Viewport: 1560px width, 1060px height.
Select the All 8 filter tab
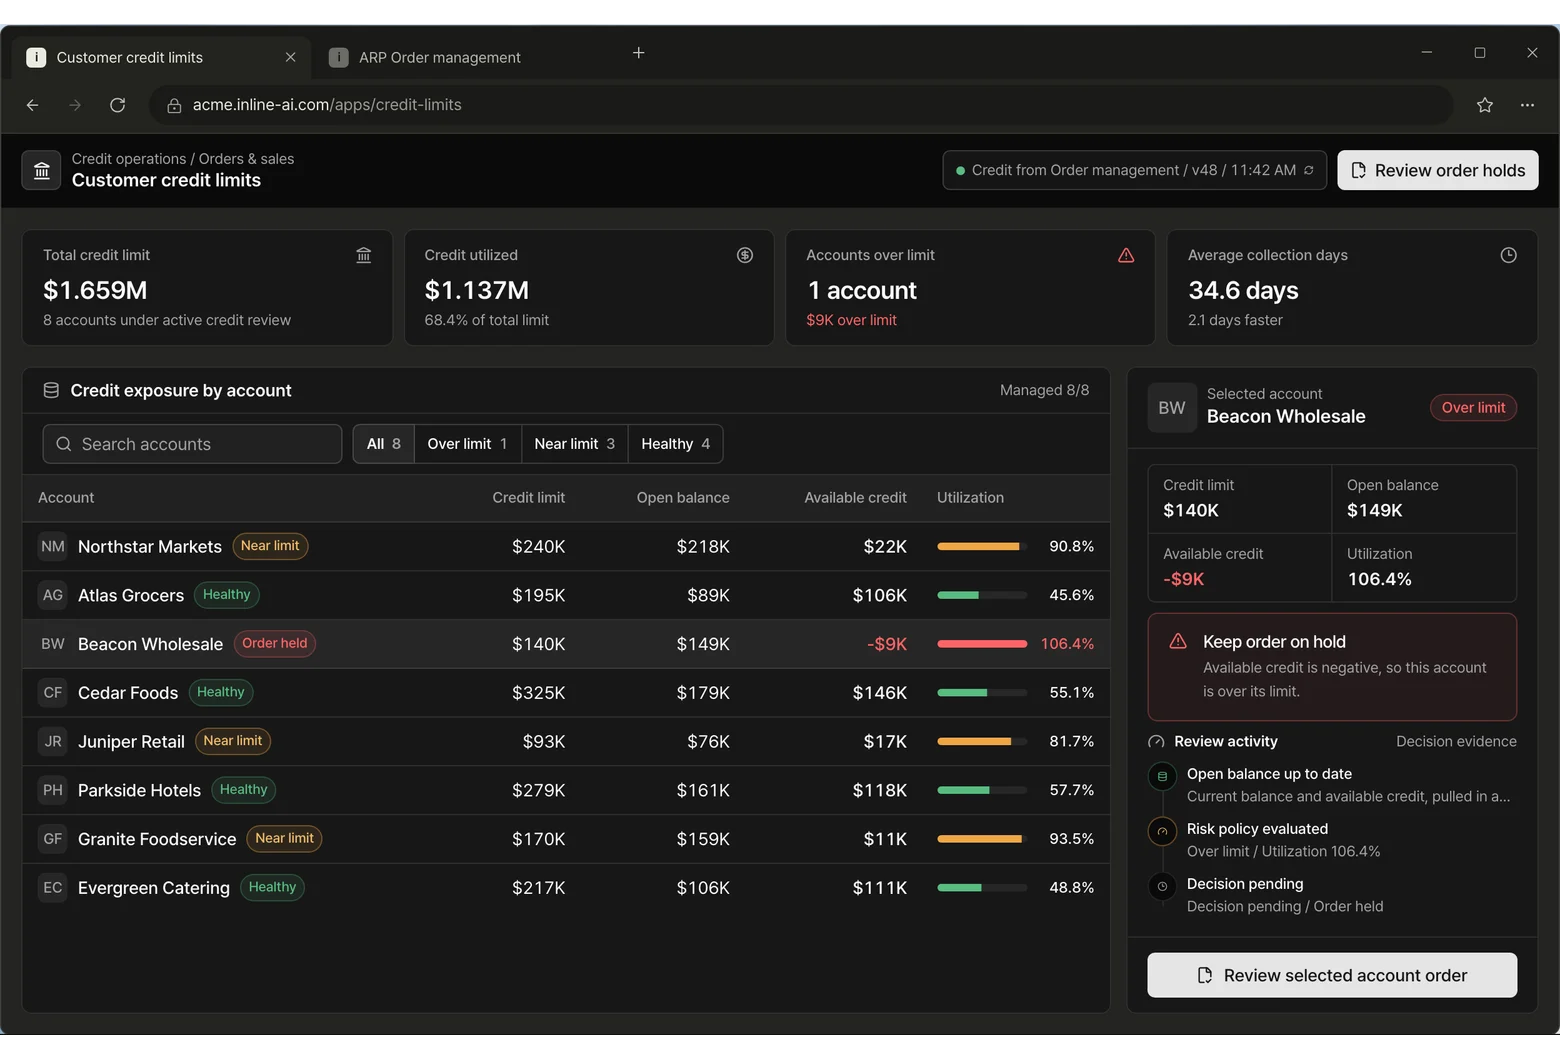384,444
